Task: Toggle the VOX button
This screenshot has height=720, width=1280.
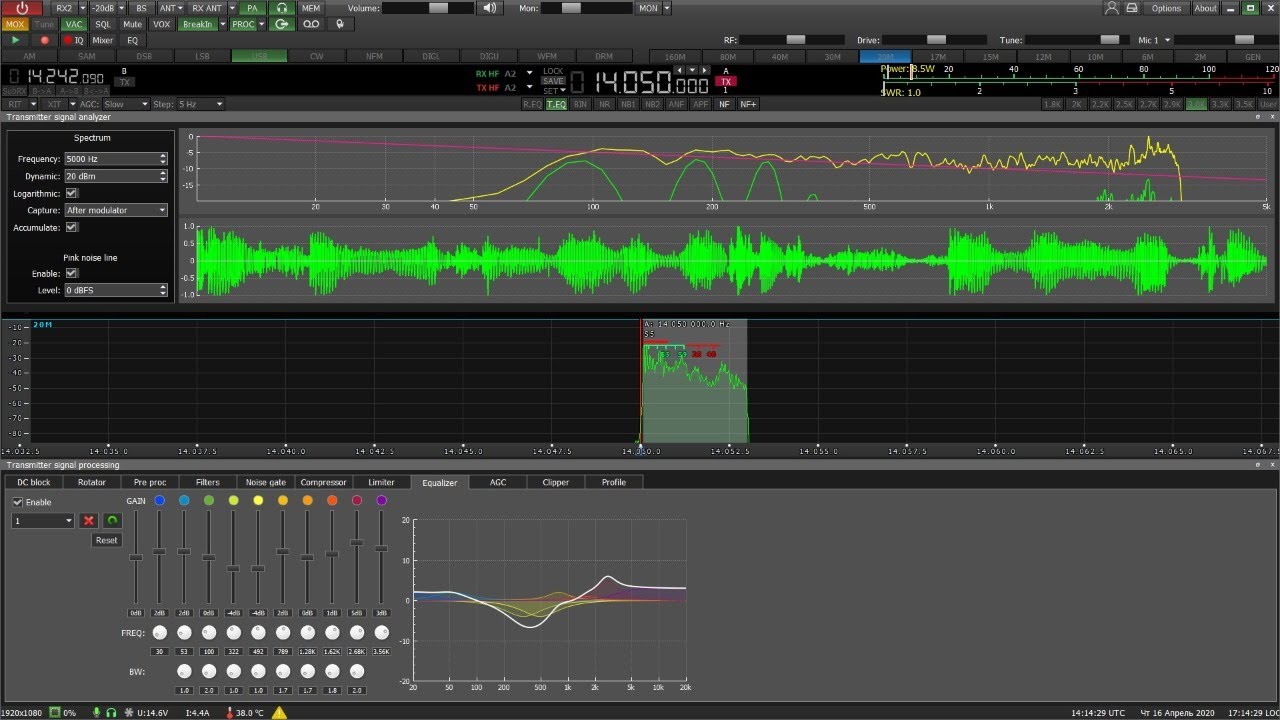Action: [161, 24]
